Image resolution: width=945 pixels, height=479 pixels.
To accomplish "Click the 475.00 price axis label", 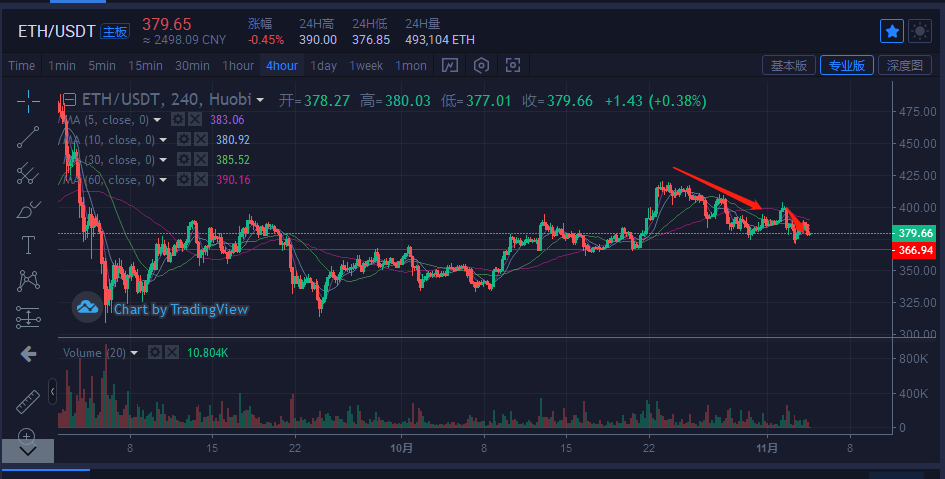I will [918, 111].
